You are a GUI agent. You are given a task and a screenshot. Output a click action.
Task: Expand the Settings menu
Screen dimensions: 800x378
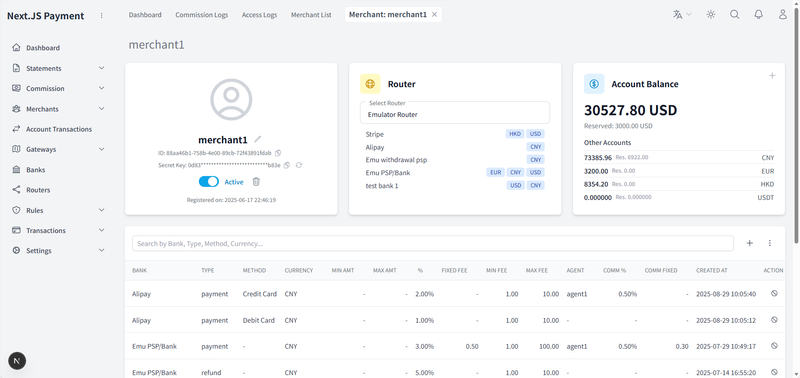(x=58, y=250)
